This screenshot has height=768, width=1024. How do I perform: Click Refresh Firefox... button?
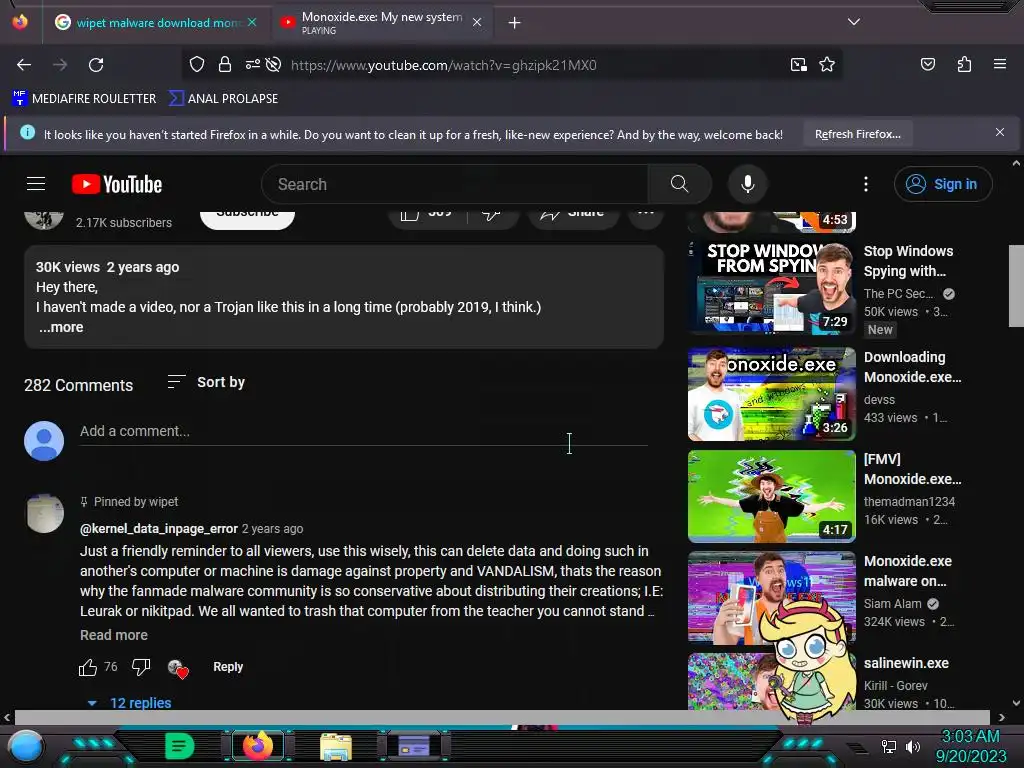(x=857, y=134)
